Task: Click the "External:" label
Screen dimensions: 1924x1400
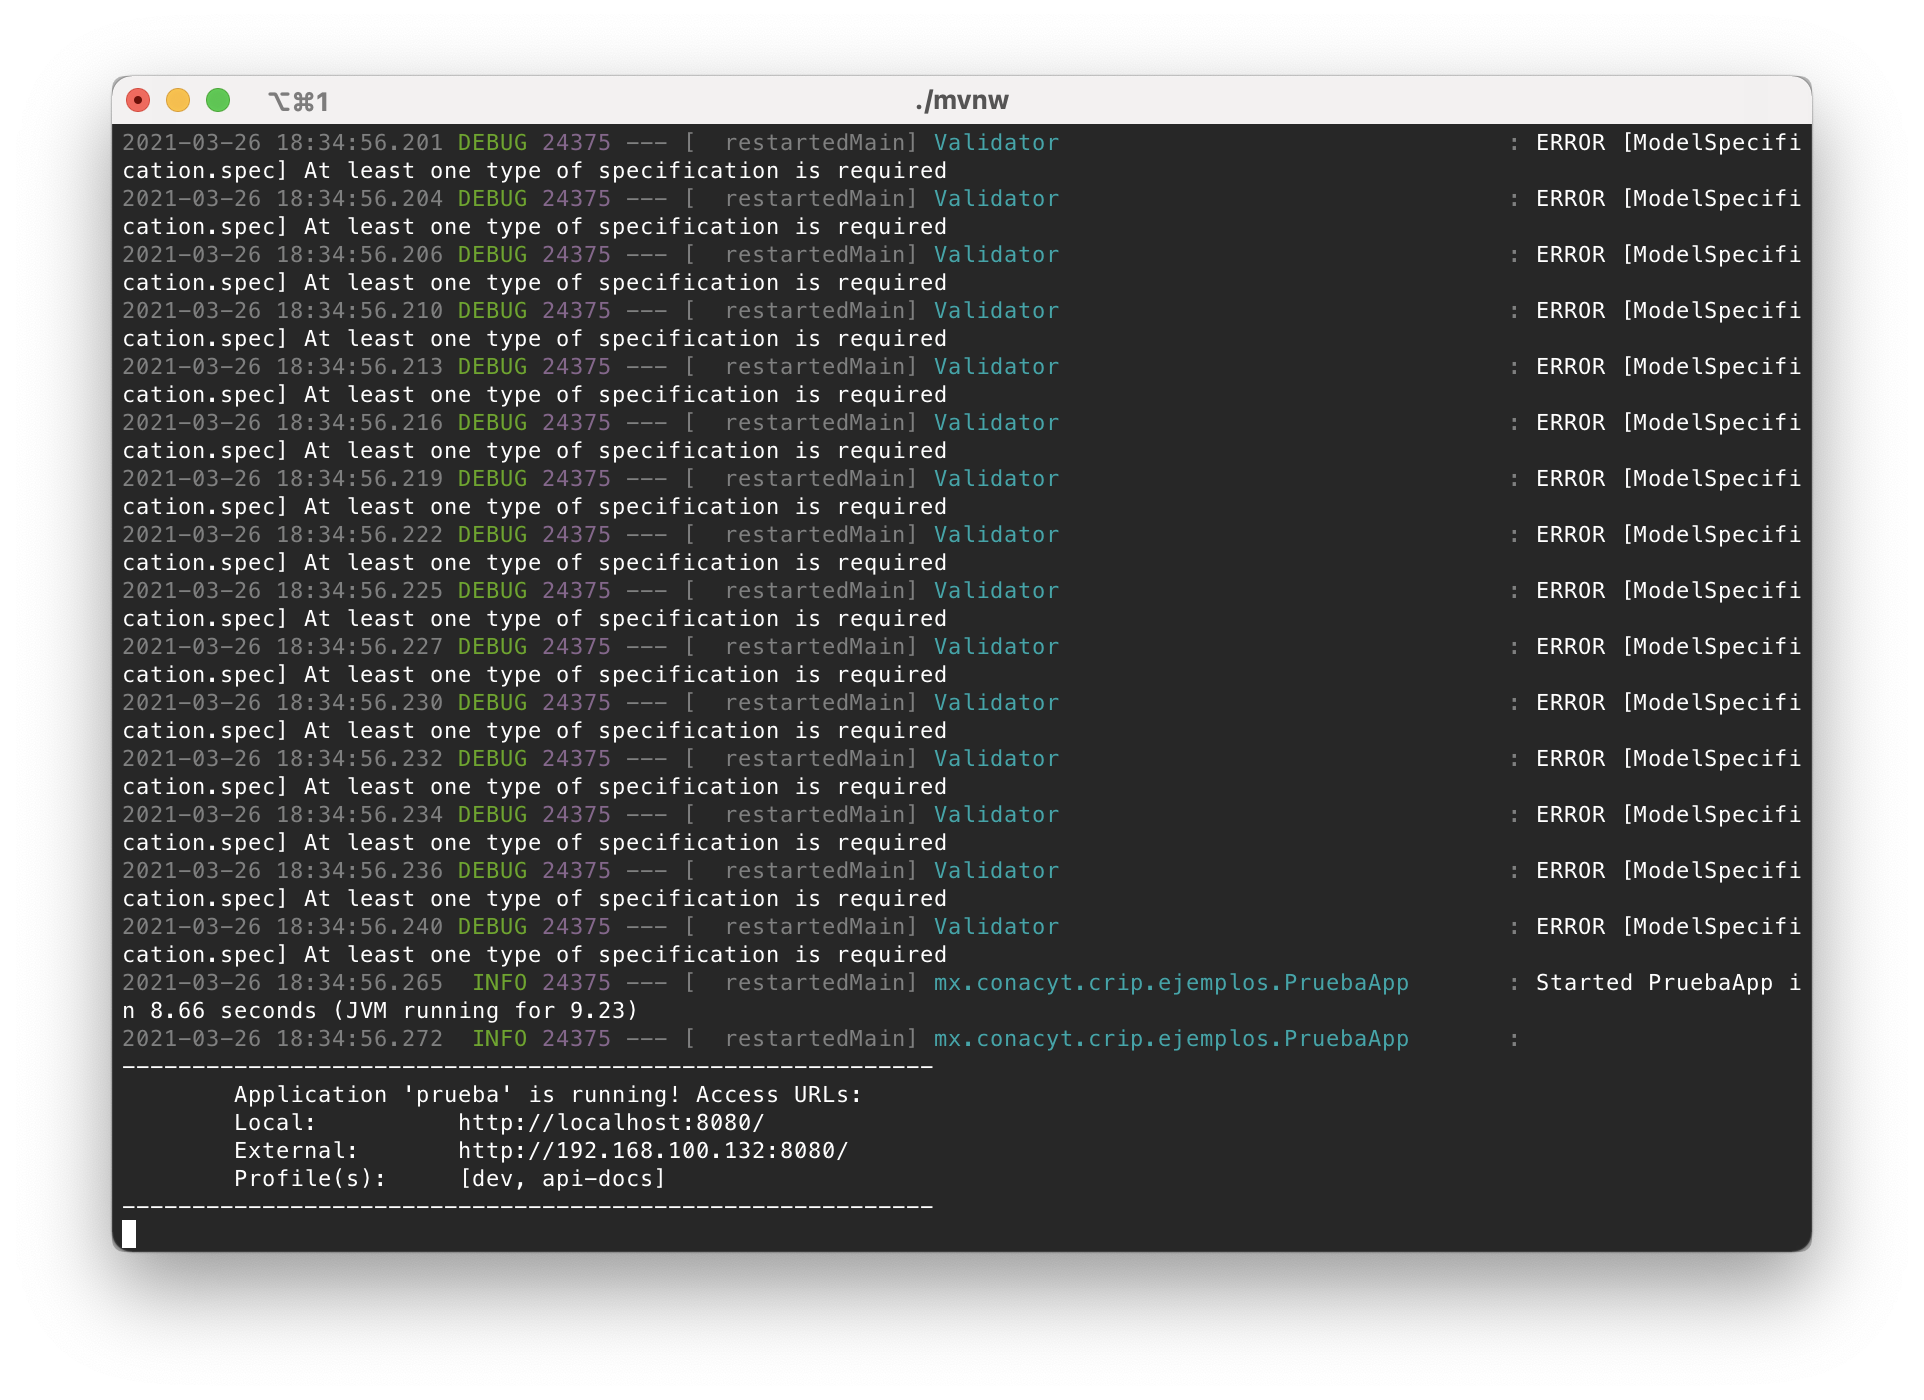Action: (296, 1151)
